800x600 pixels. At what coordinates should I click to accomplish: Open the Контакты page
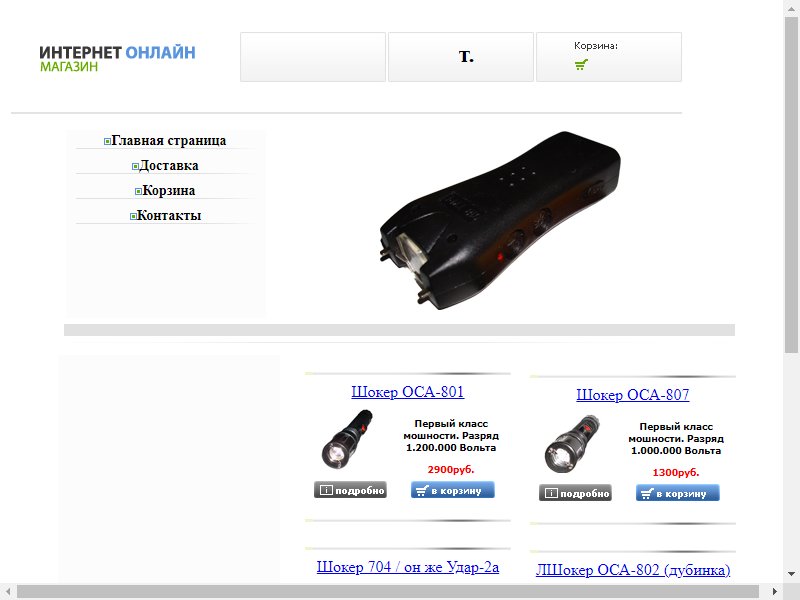tap(169, 215)
